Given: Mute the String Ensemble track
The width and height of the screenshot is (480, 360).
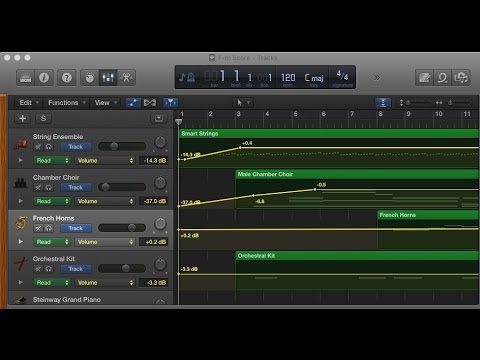Looking at the screenshot, I should point(38,147).
